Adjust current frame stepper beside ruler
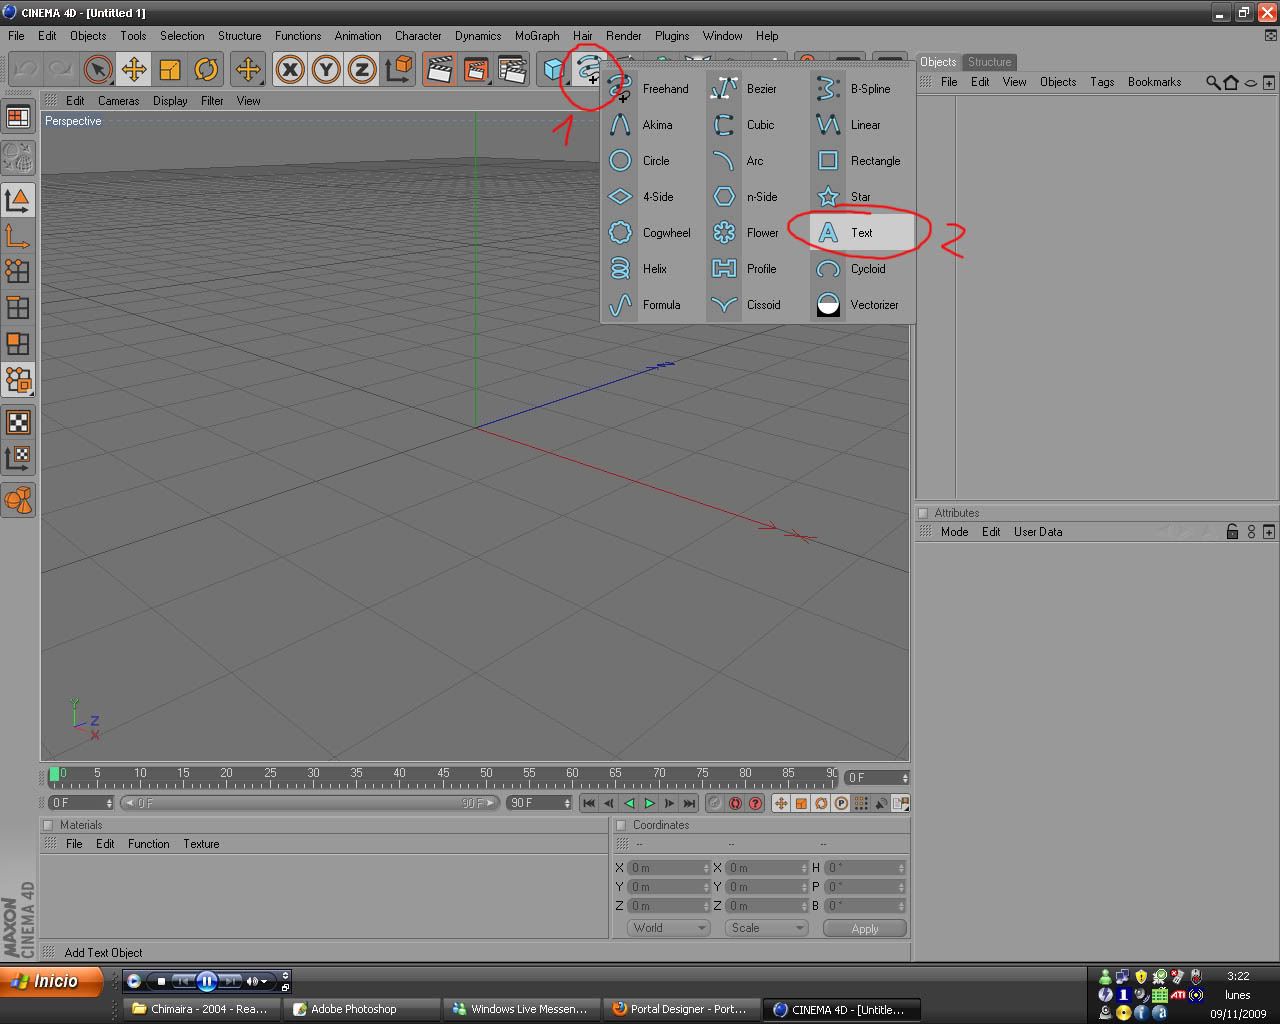This screenshot has height=1024, width=1280. click(x=905, y=778)
